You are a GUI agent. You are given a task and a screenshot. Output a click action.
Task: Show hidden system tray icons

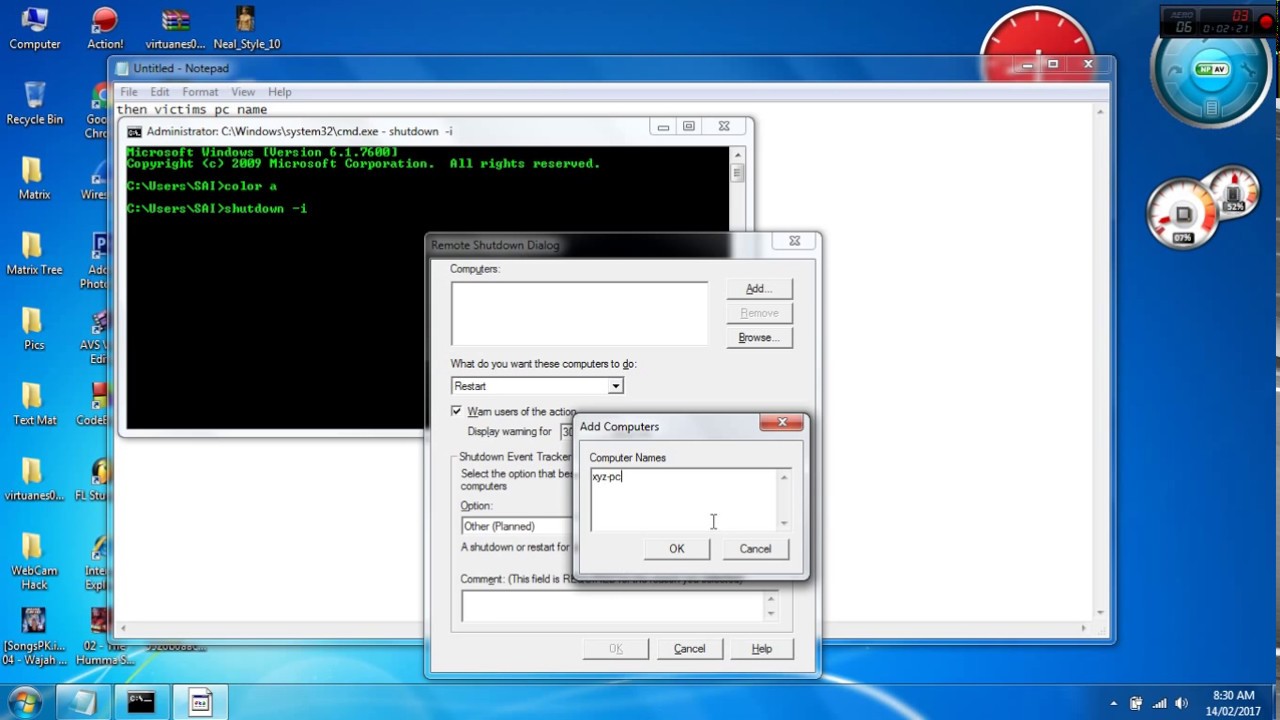[x=1113, y=703]
